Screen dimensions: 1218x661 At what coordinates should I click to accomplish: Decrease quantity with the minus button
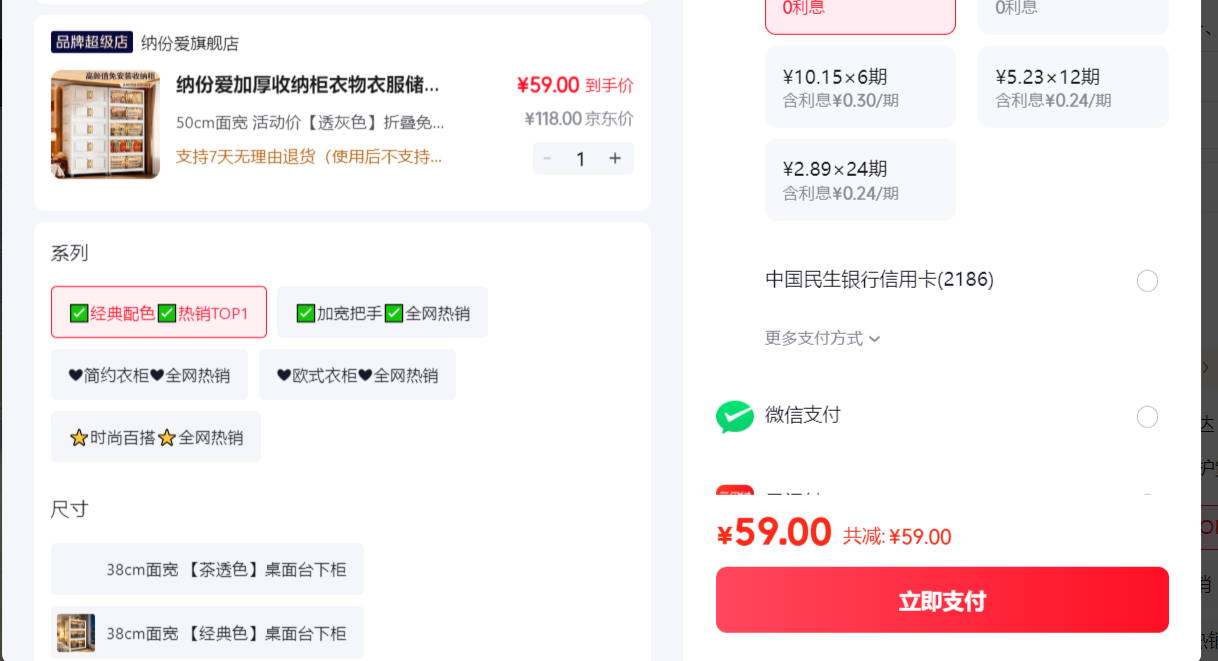pyautogui.click(x=547, y=158)
